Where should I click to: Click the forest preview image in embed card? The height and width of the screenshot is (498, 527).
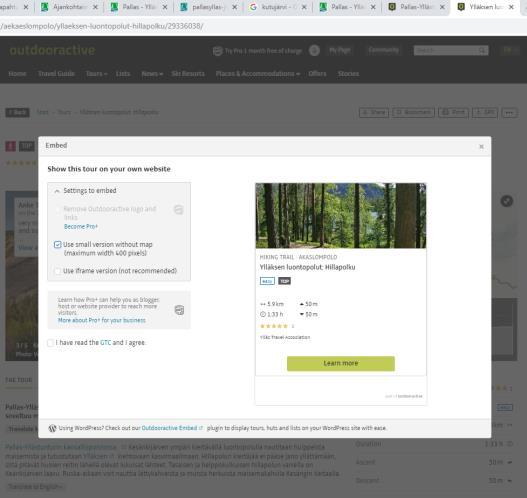coord(340,215)
